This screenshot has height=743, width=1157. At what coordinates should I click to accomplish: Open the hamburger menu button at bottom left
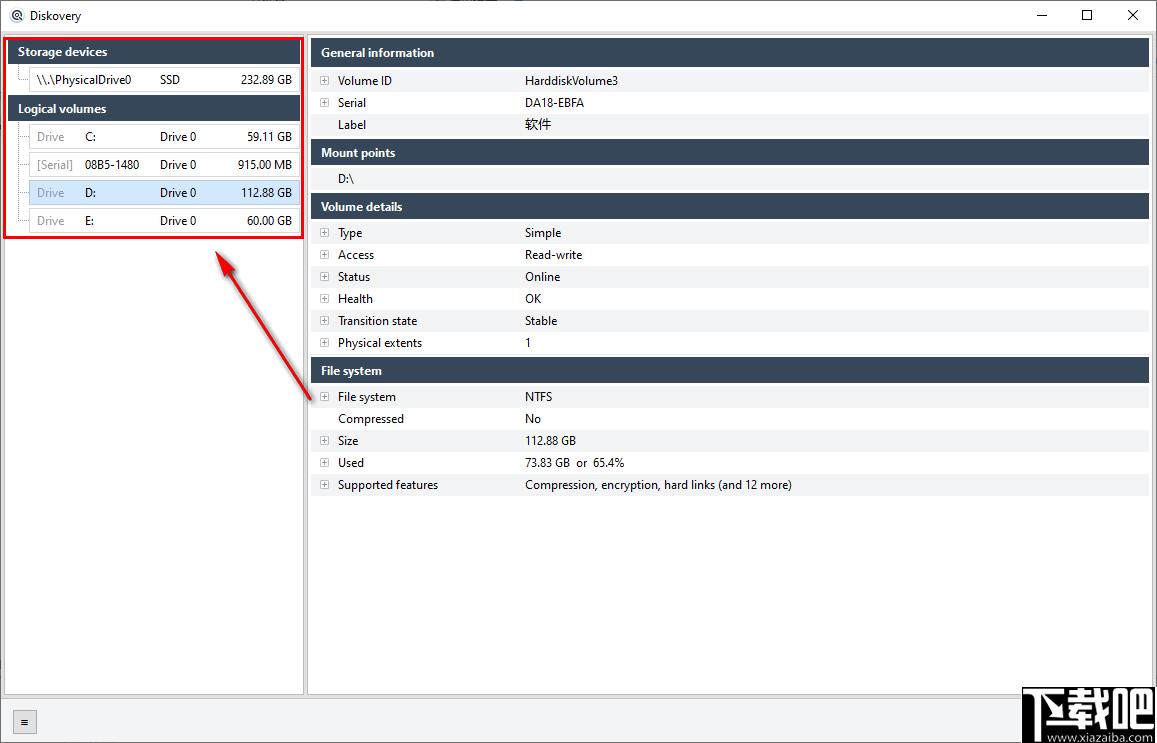24,722
